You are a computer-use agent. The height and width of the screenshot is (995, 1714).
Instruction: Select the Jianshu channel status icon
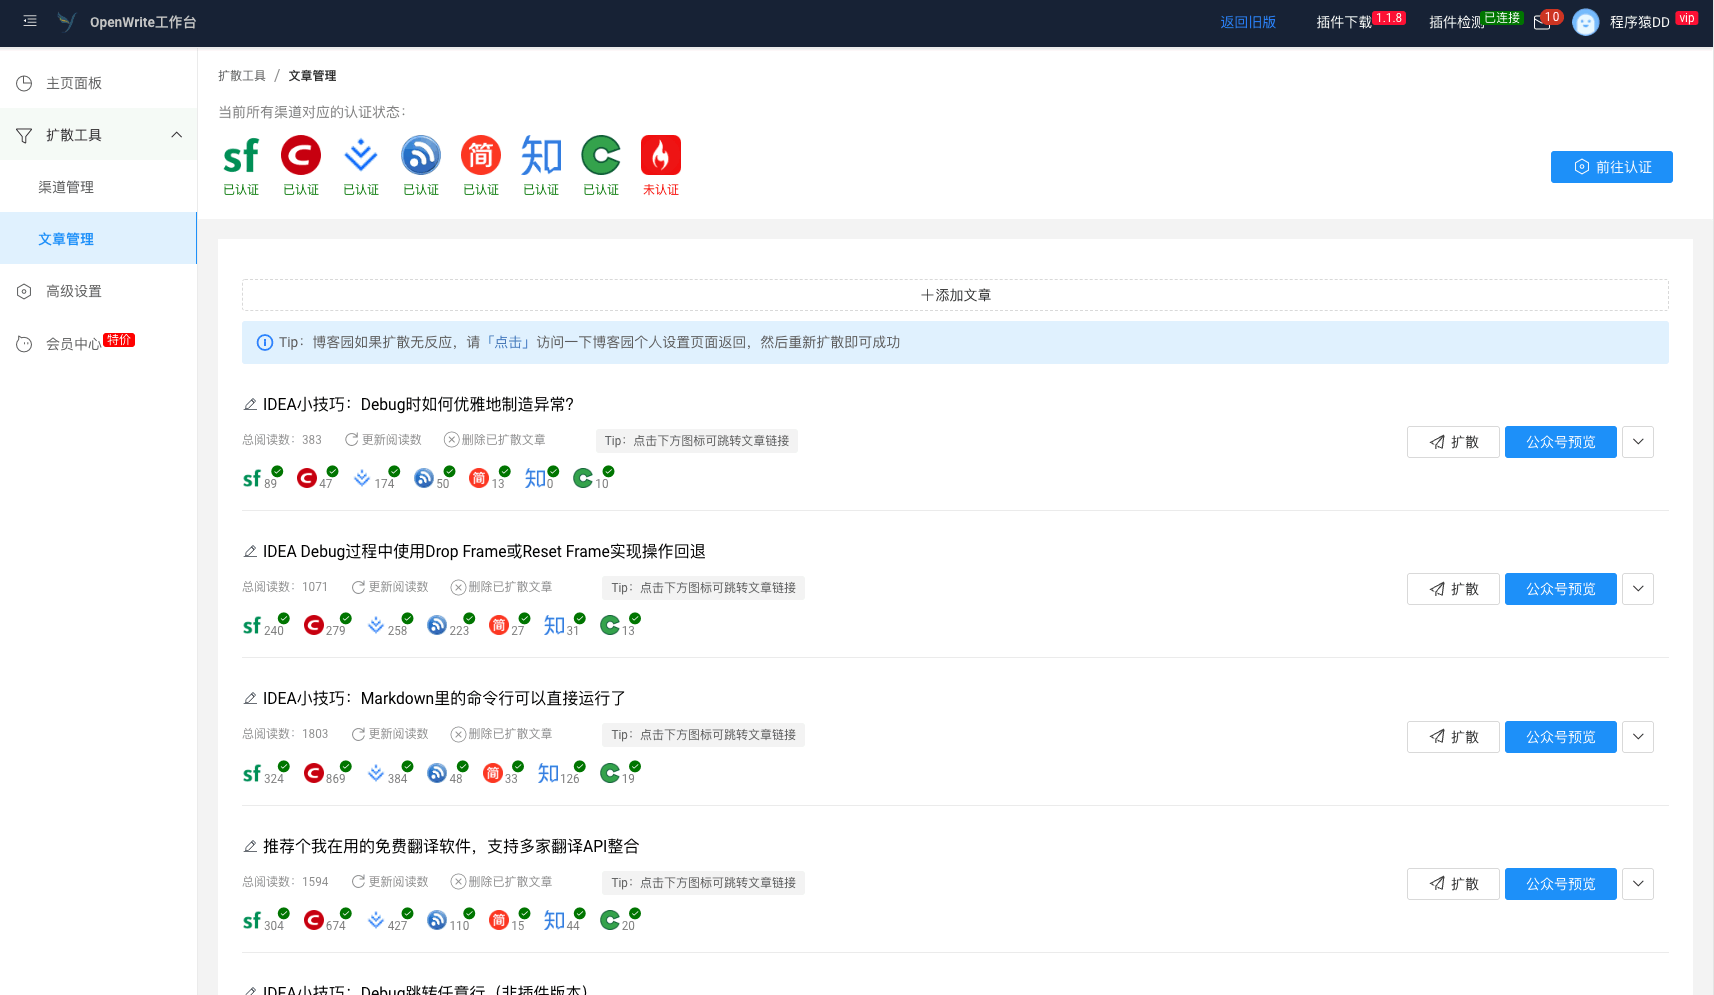(481, 155)
